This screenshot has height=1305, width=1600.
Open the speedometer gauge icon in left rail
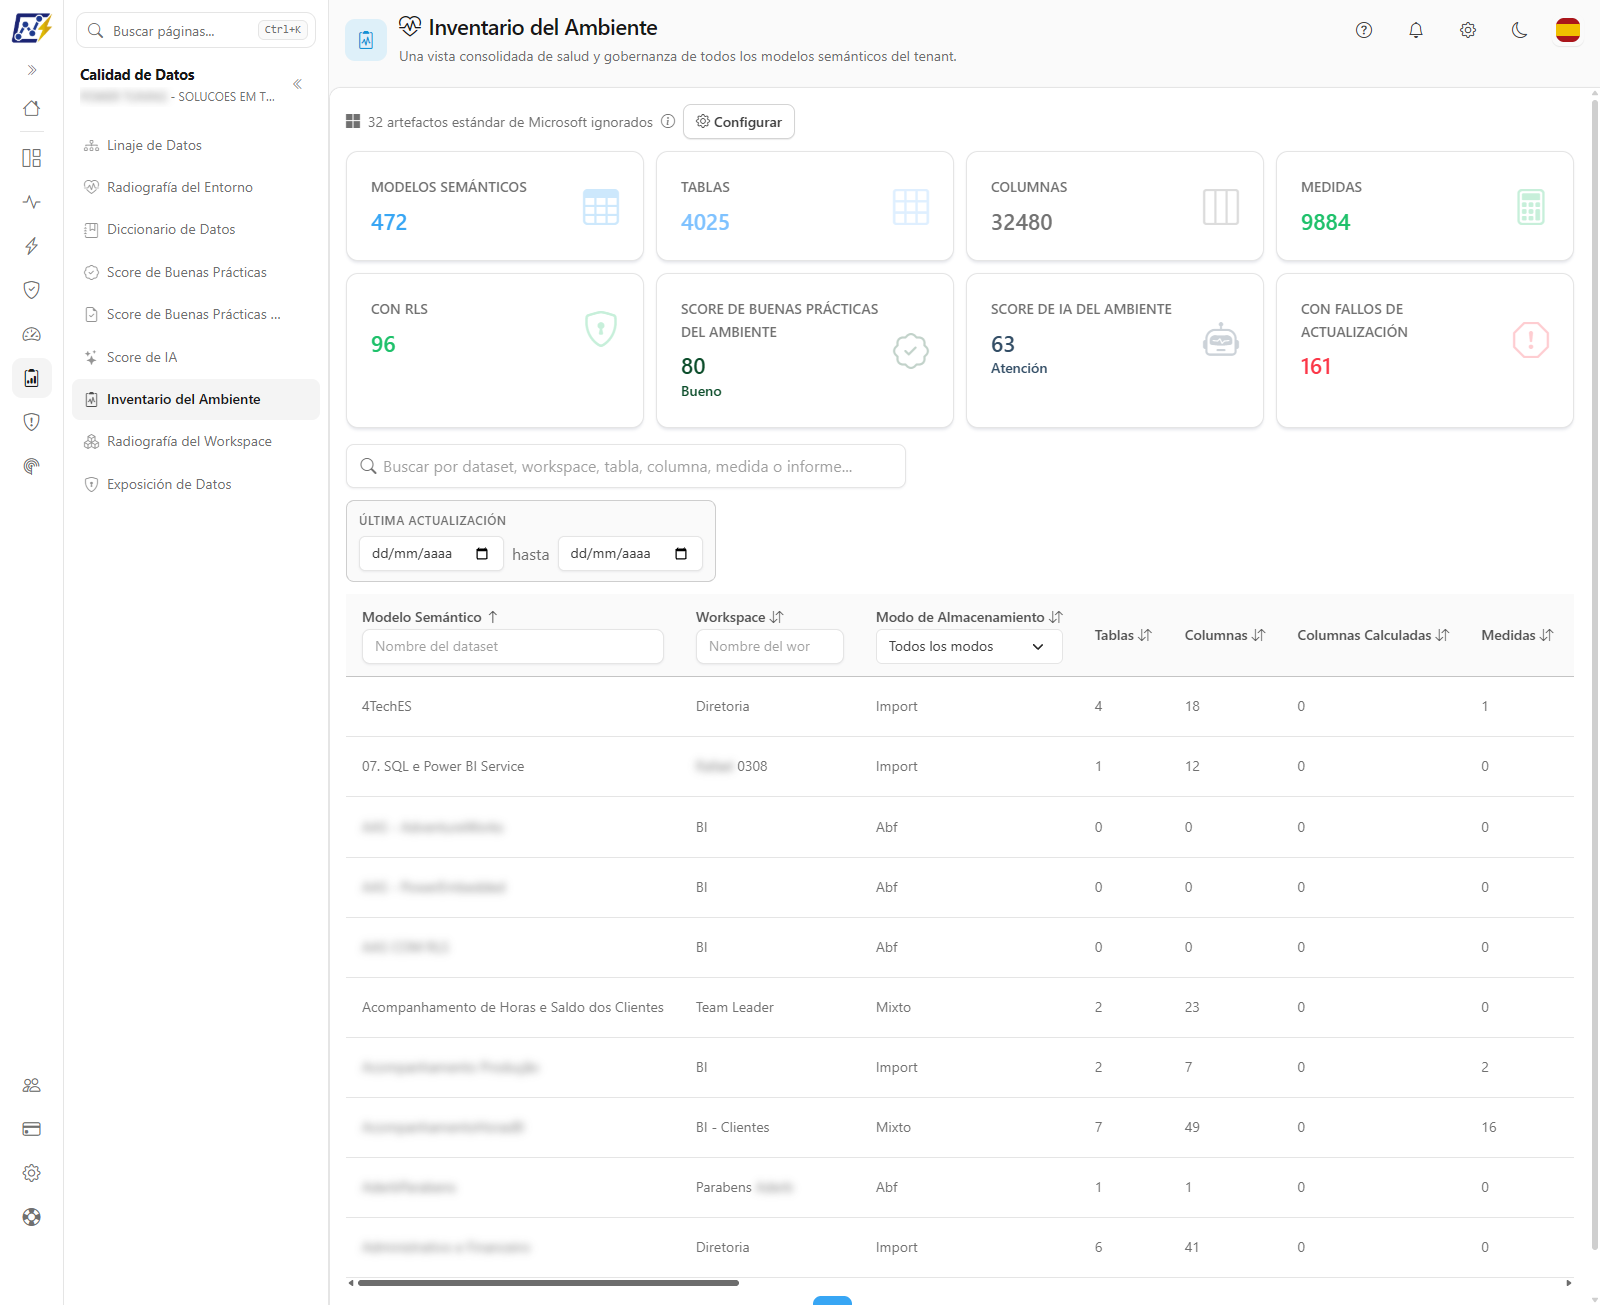point(32,334)
